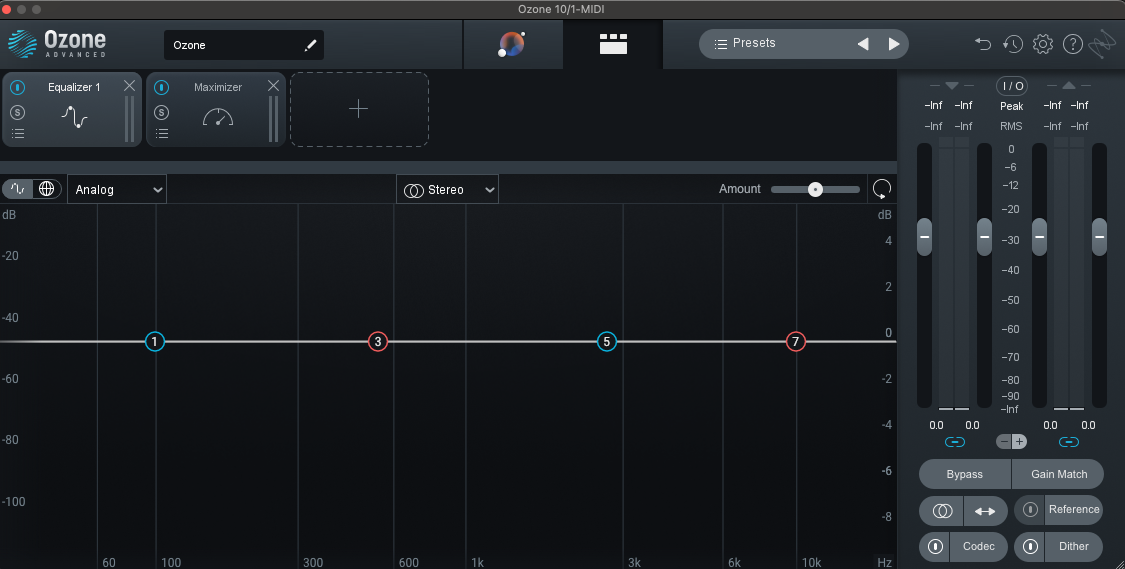This screenshot has height=569, width=1125.
Task: Open the Presets list dropdown
Action: [x=772, y=44]
